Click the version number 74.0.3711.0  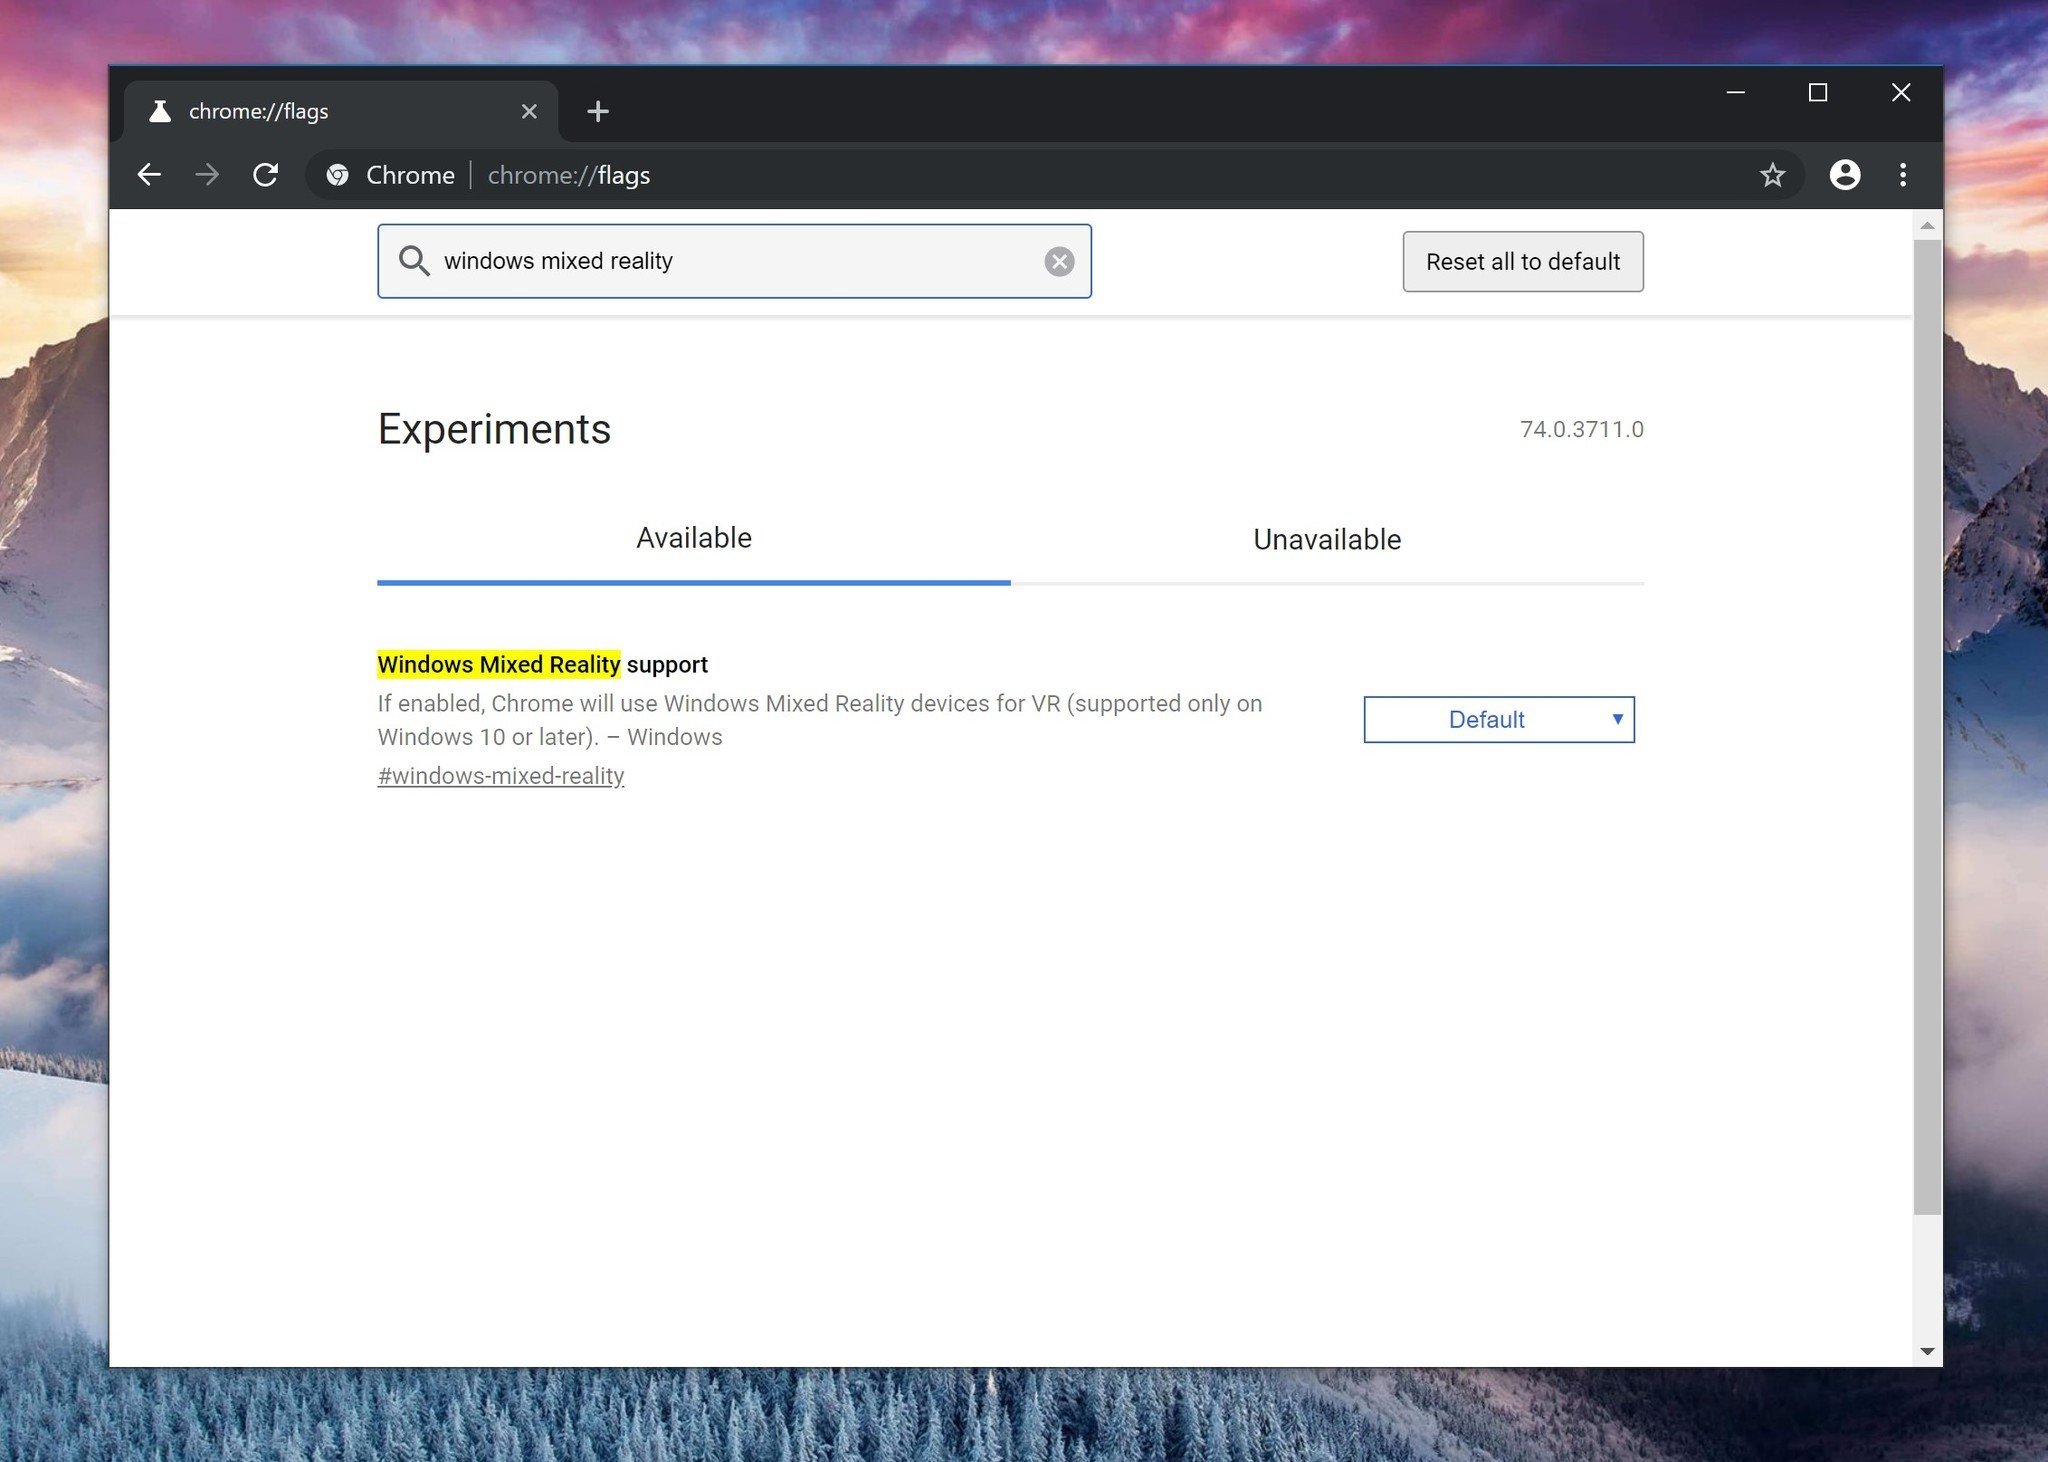pyautogui.click(x=1582, y=429)
